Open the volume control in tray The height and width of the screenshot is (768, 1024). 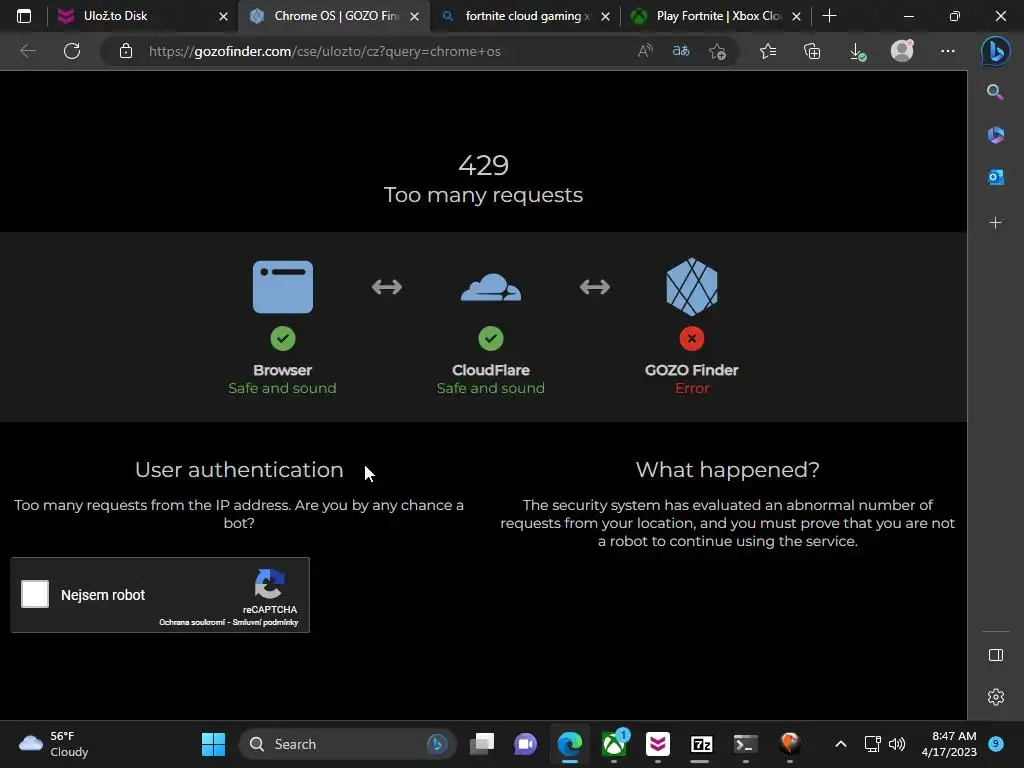tap(897, 744)
